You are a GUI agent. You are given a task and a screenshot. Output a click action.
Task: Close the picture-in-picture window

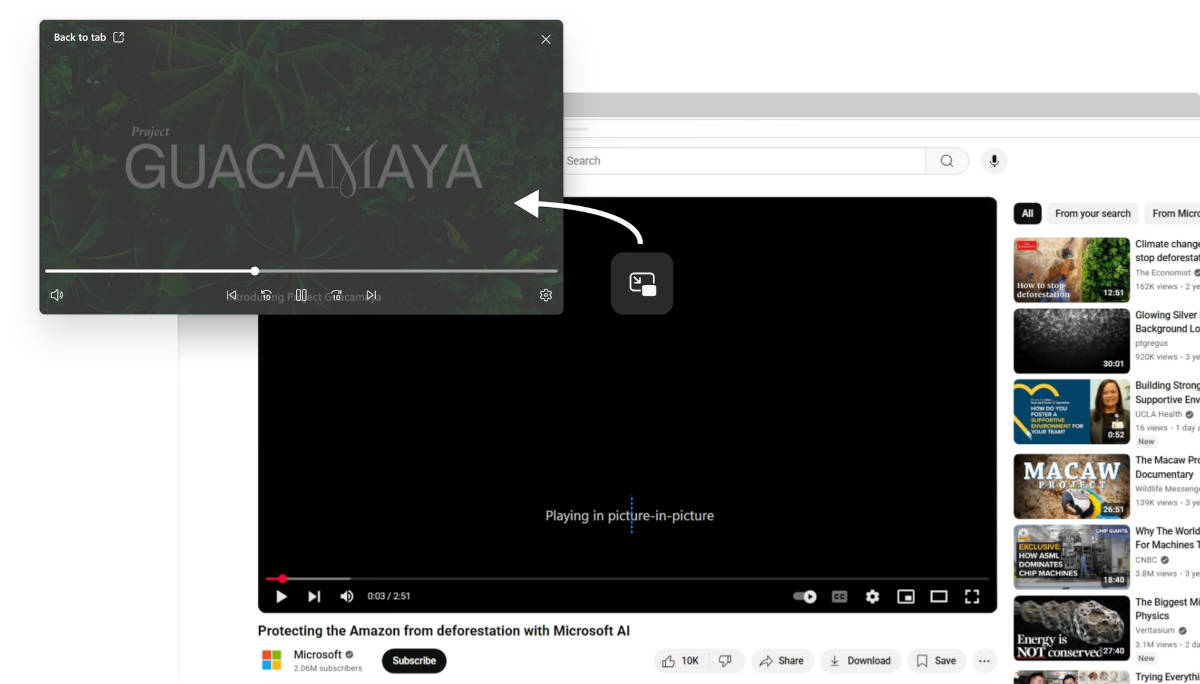[x=546, y=39]
